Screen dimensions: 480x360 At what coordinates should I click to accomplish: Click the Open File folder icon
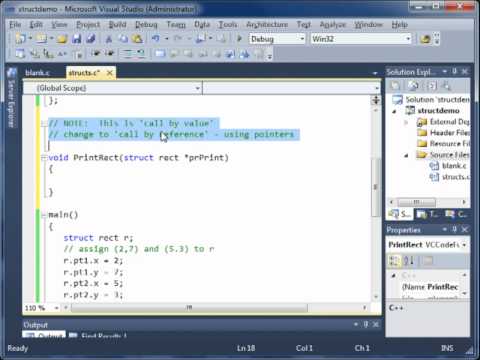click(x=62, y=39)
